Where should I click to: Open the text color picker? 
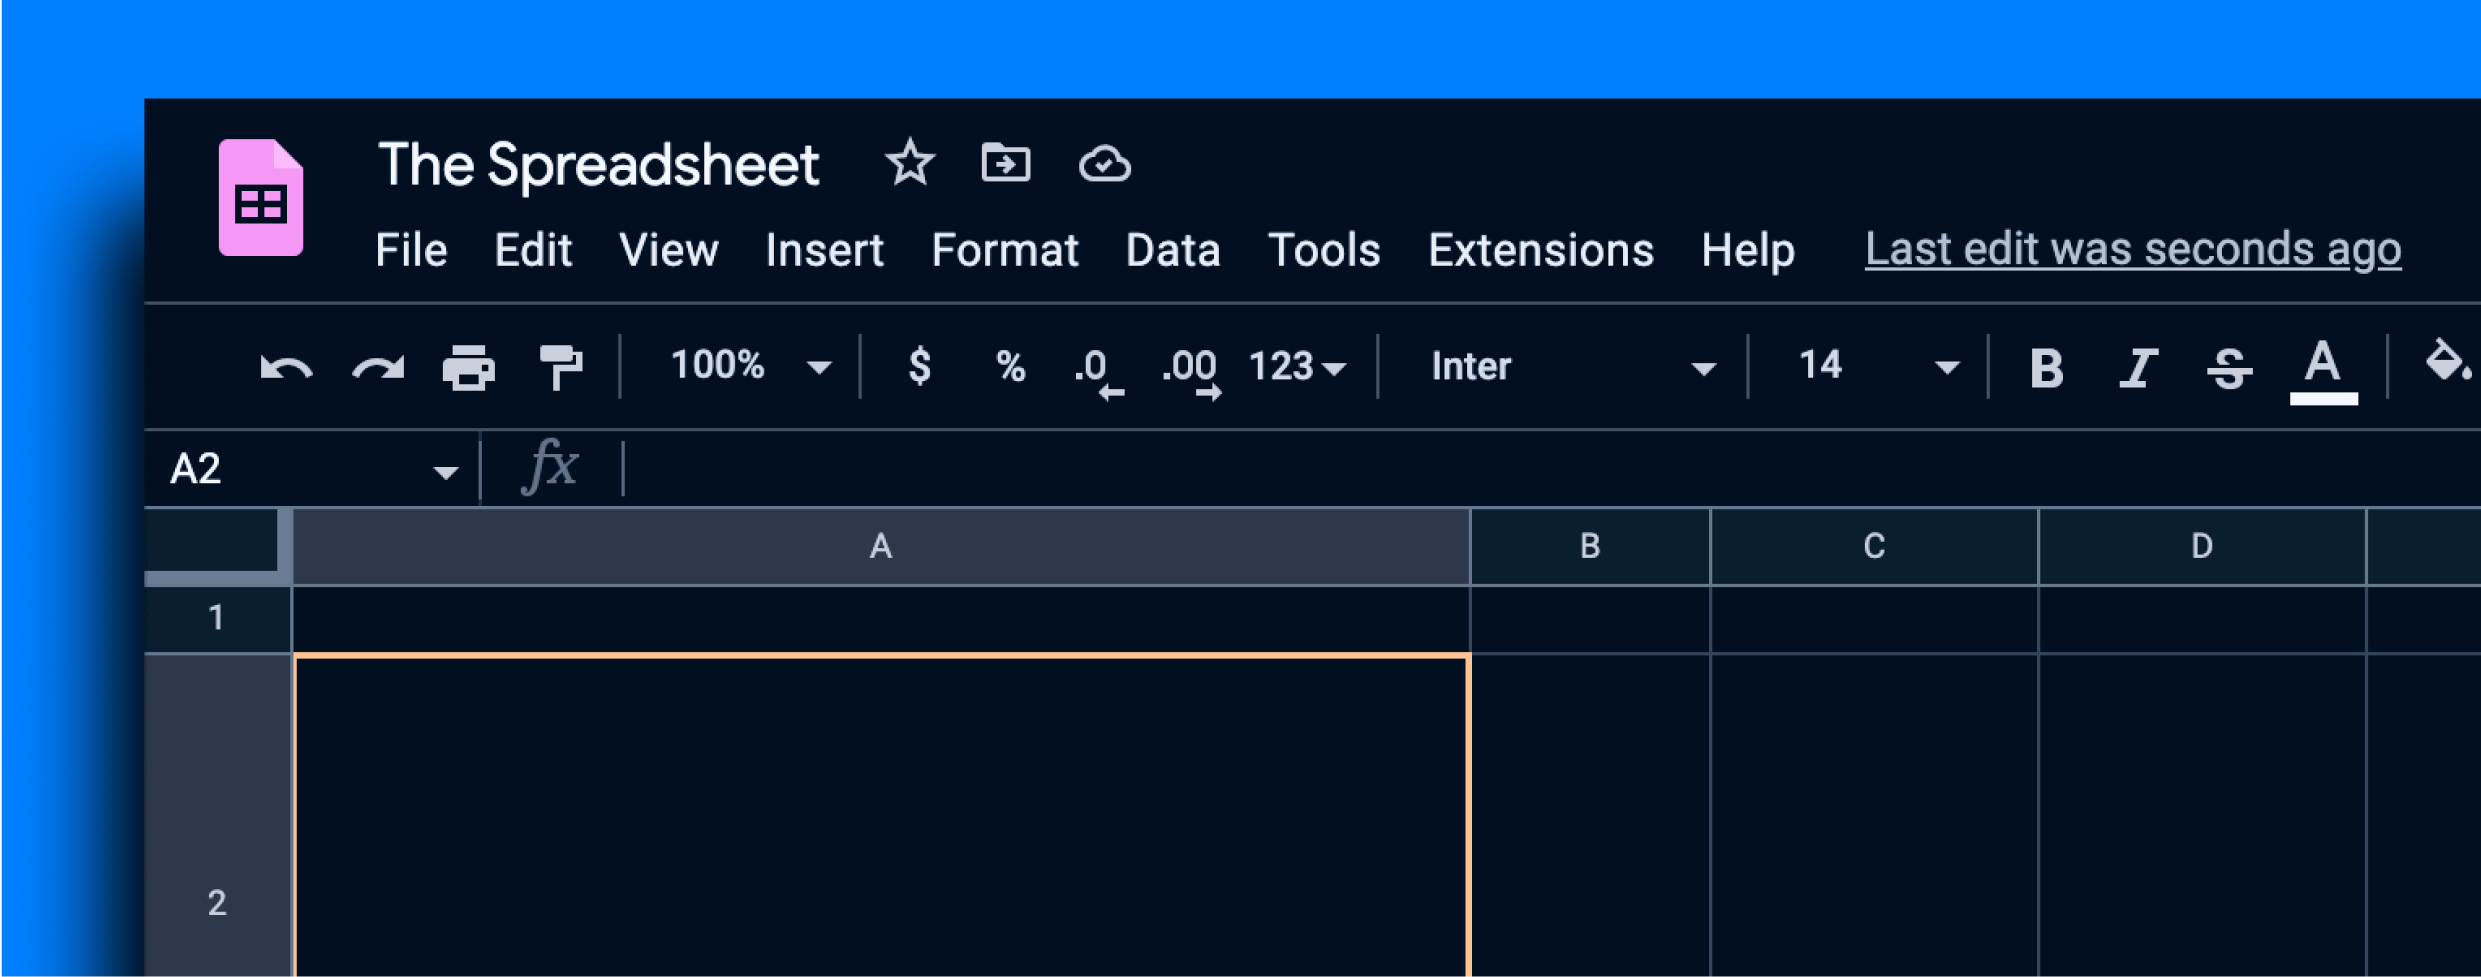click(2322, 369)
